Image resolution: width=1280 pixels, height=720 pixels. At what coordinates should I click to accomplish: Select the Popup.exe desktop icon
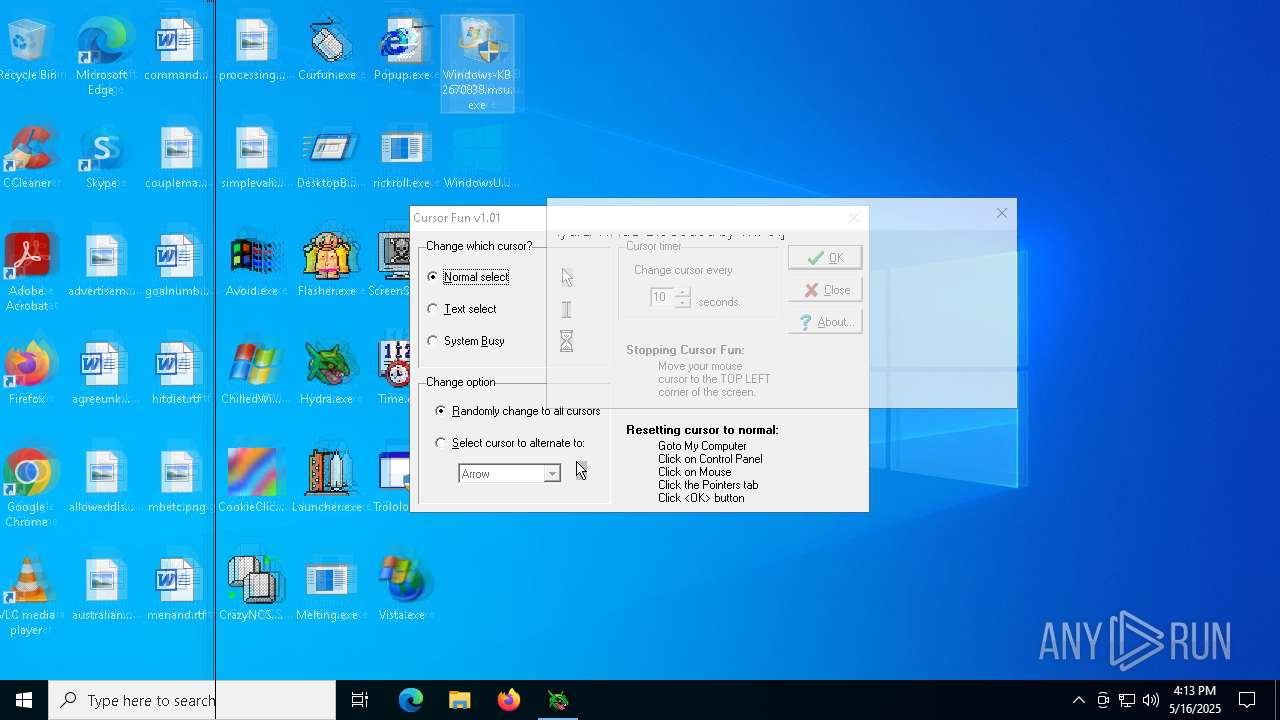(402, 50)
